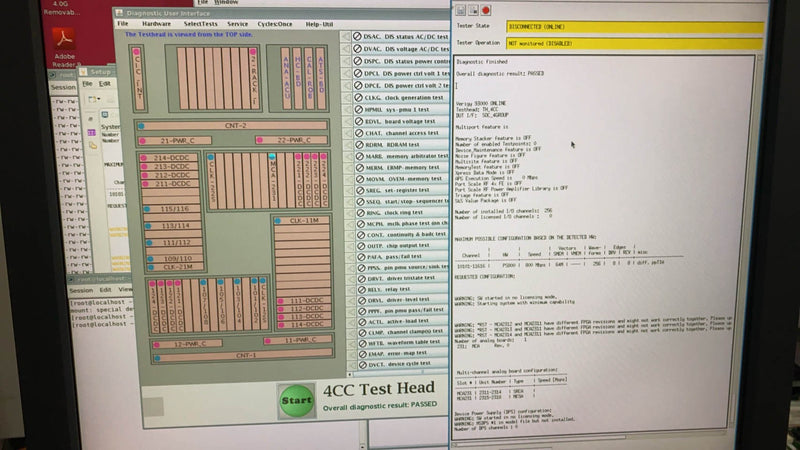Screen dimensions: 800x450
Task: Toggle the PPSS pin pmu source/sink test icon
Action: tap(361, 267)
